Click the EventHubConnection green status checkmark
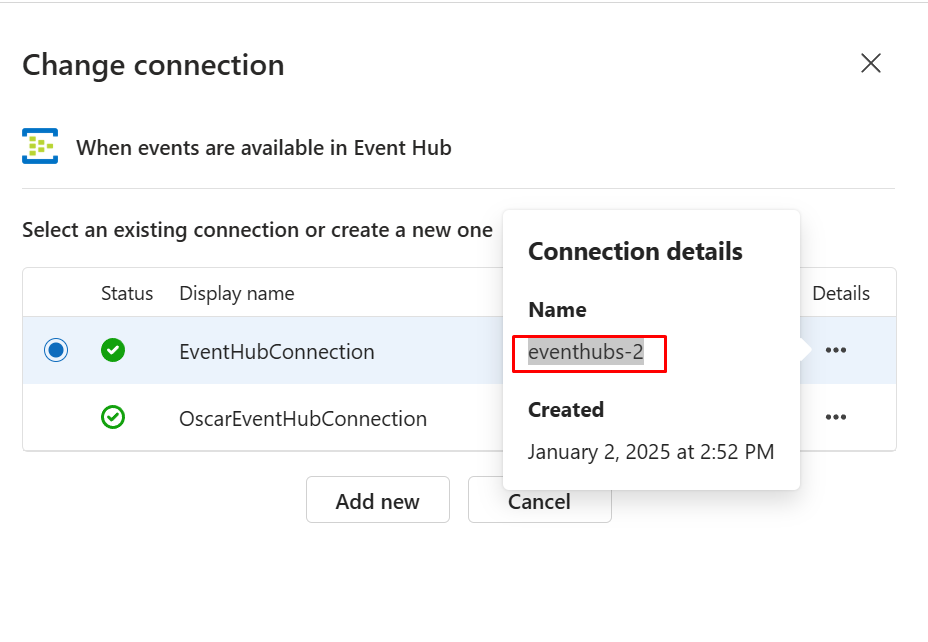 click(113, 351)
